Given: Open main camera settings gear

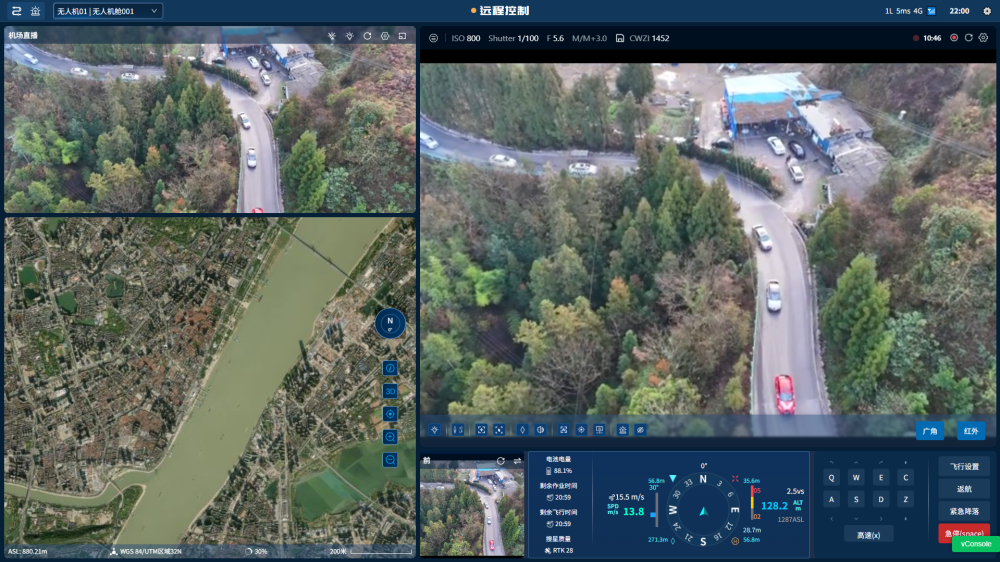Looking at the screenshot, I should tap(983, 38).
